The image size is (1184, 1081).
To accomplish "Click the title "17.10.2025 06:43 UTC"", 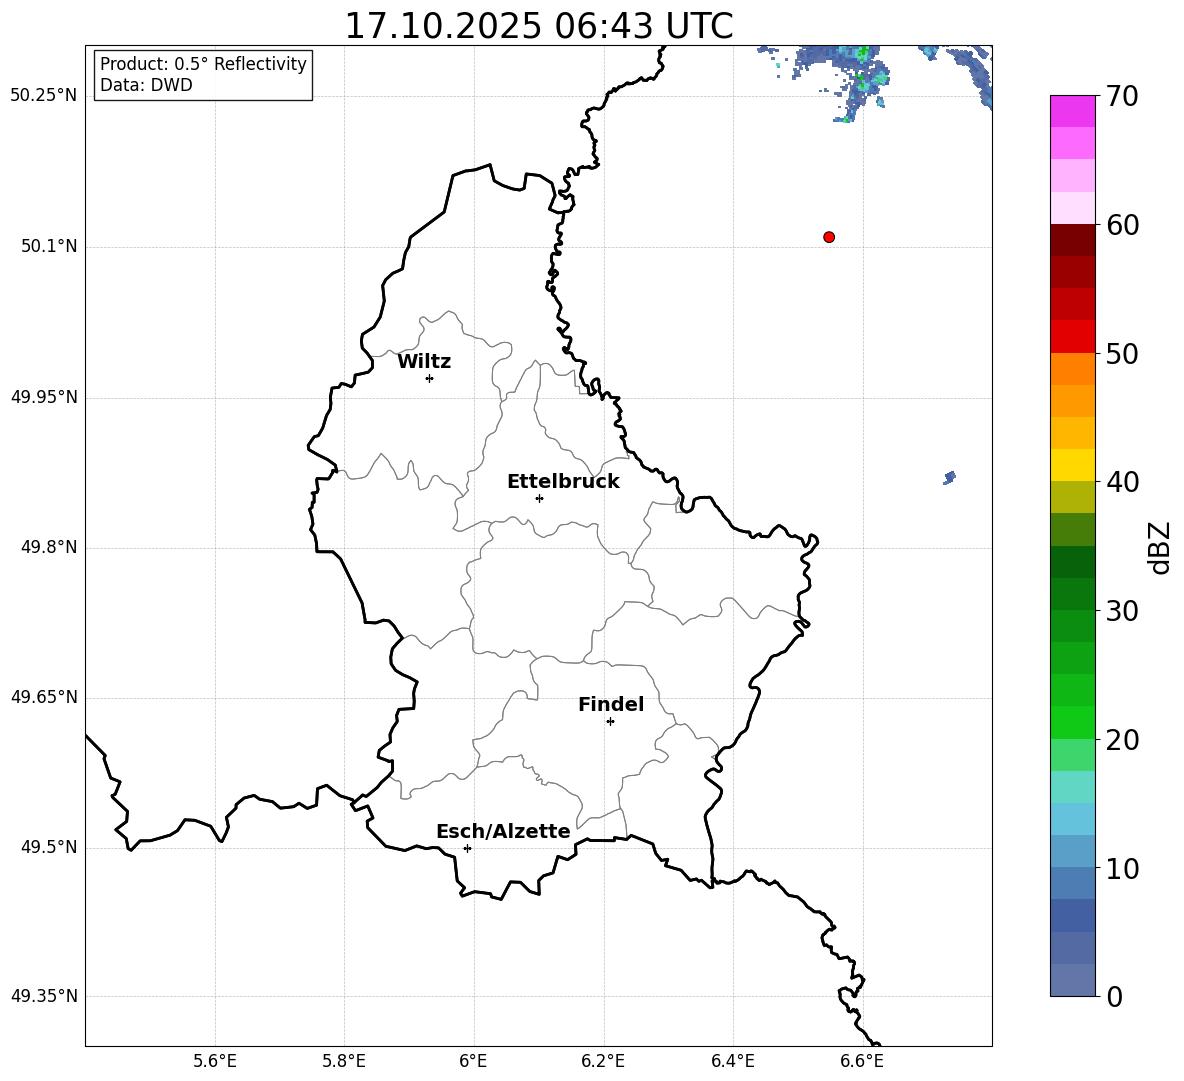I will click(538, 25).
